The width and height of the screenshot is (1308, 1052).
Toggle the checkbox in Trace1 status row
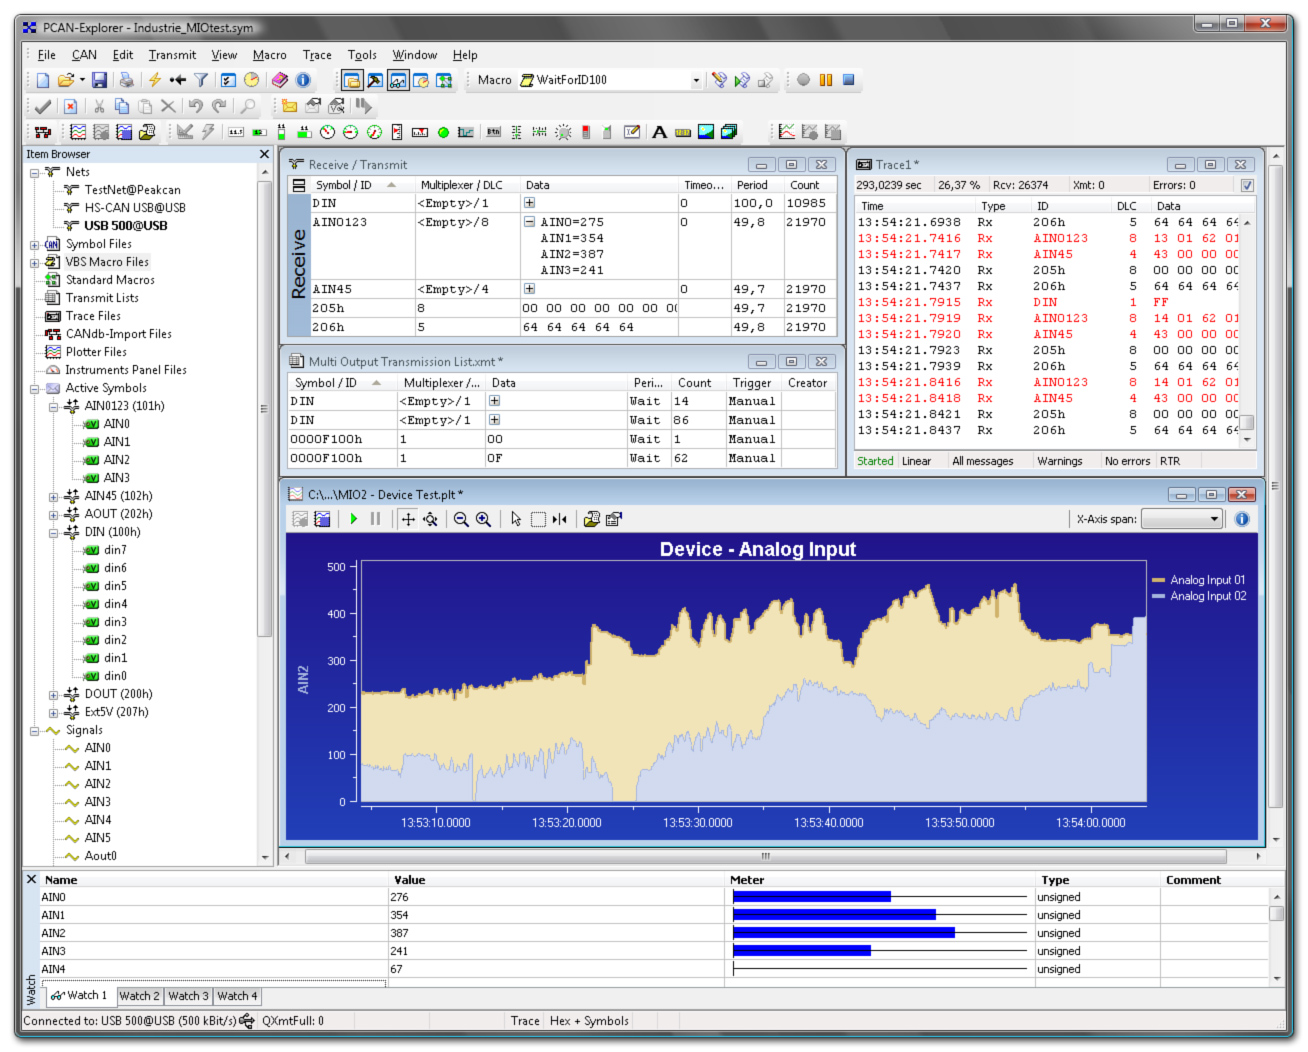(1246, 185)
